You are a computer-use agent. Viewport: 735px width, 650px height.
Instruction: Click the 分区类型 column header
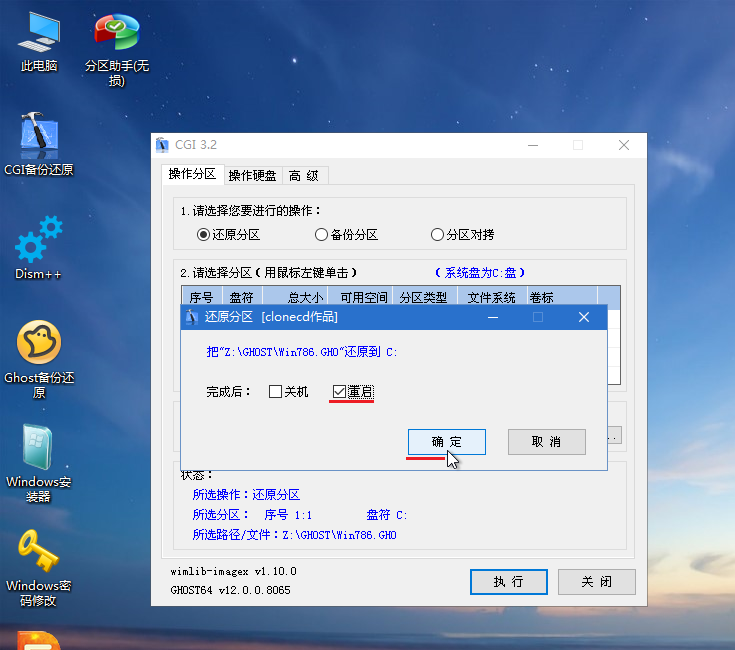(x=425, y=298)
